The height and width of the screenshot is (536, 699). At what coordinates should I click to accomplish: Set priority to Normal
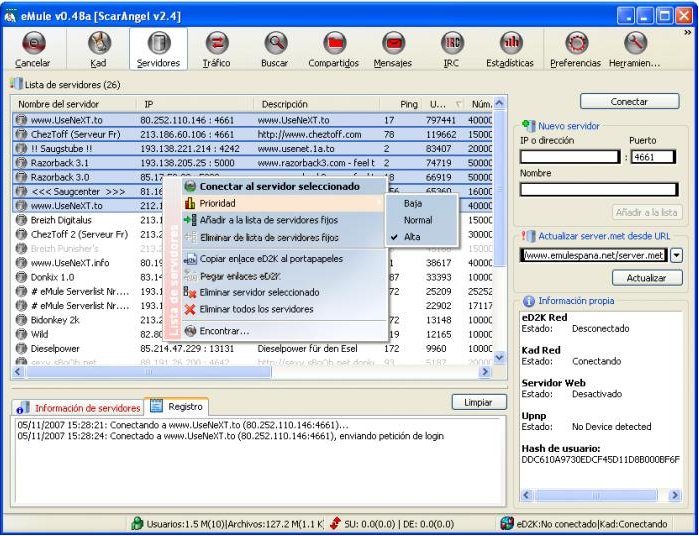coord(422,220)
